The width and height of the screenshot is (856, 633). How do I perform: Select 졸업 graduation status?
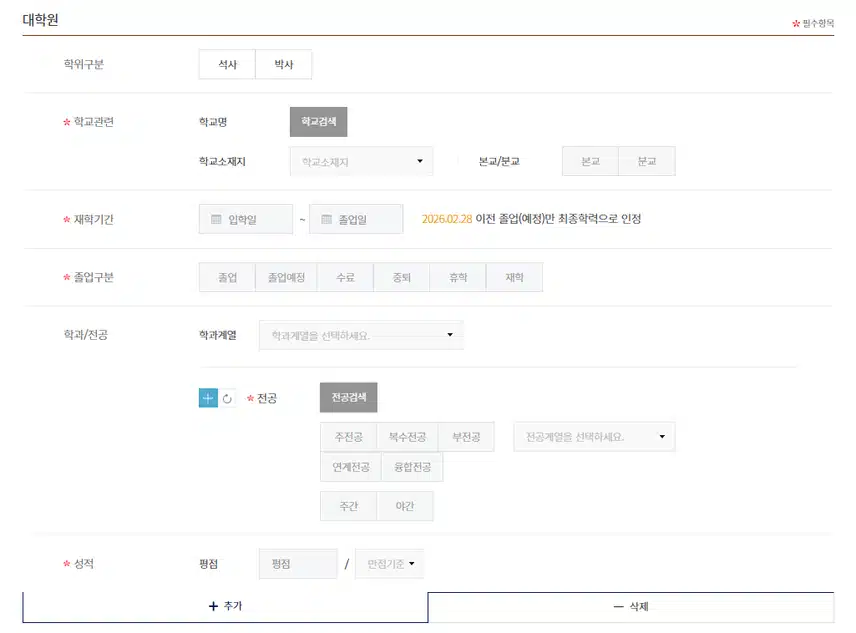point(227,277)
